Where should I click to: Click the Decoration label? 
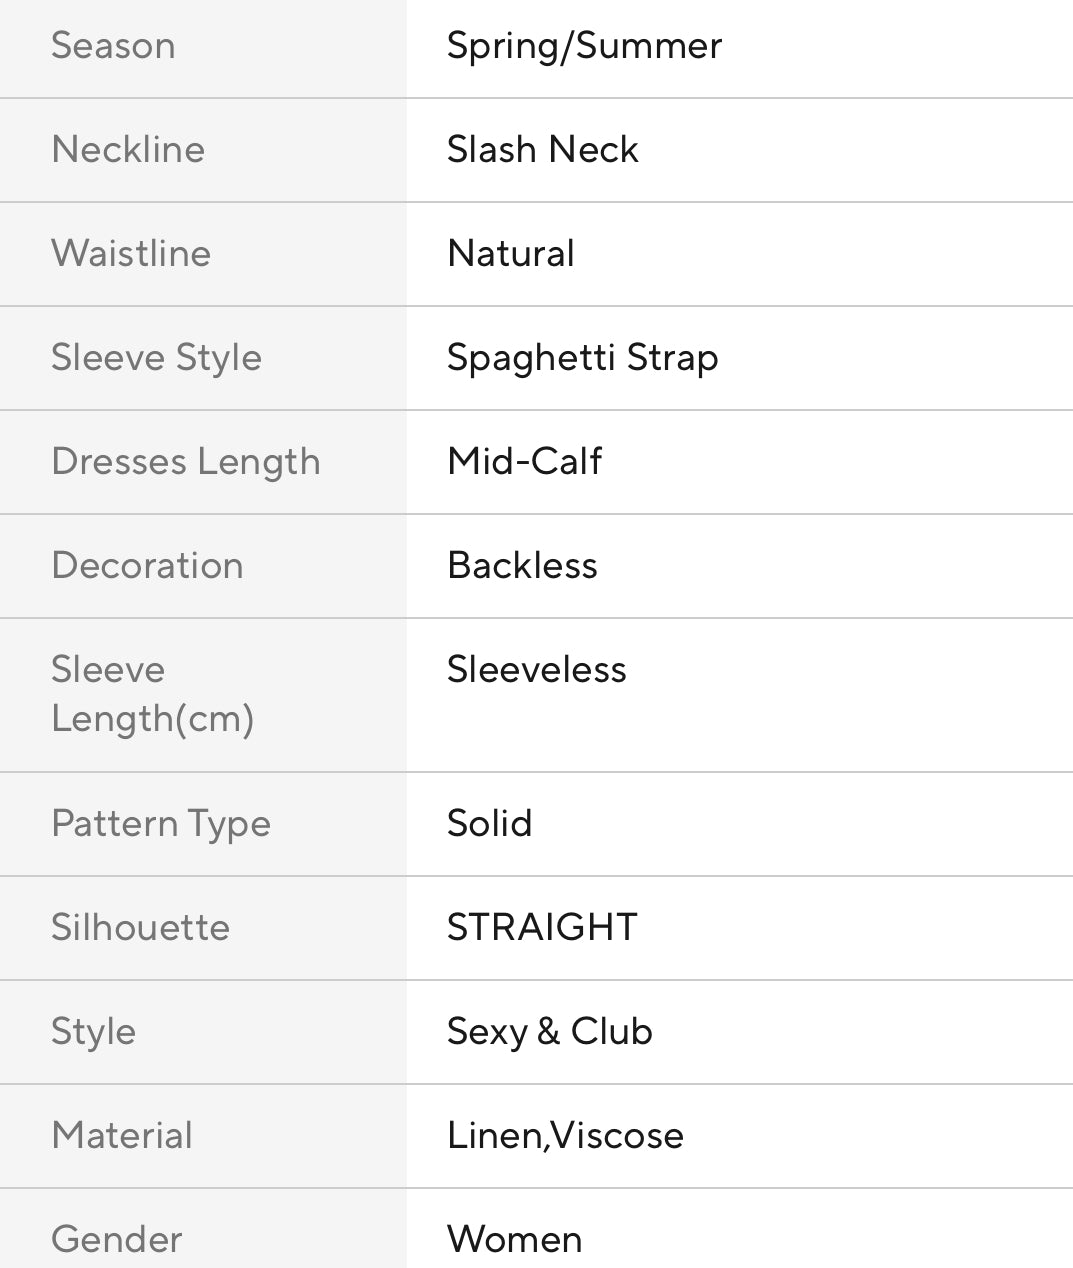pyautogui.click(x=147, y=566)
